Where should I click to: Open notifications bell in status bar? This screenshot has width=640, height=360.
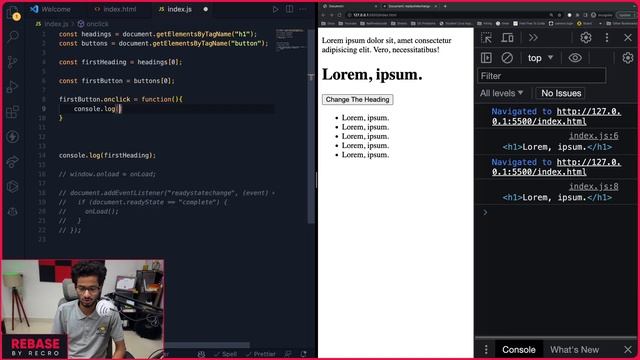pyautogui.click(x=304, y=354)
